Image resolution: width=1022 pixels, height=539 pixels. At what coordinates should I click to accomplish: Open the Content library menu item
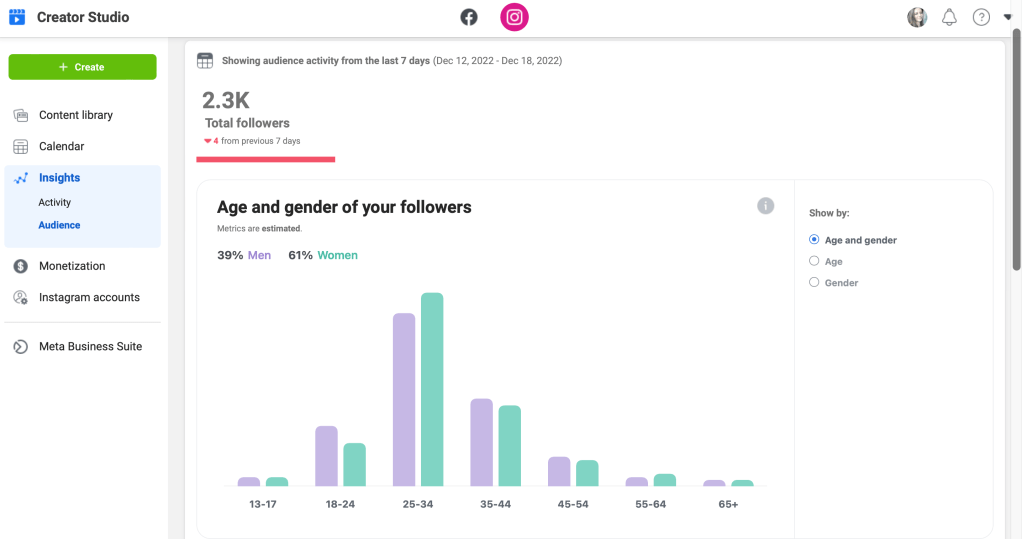pos(75,115)
